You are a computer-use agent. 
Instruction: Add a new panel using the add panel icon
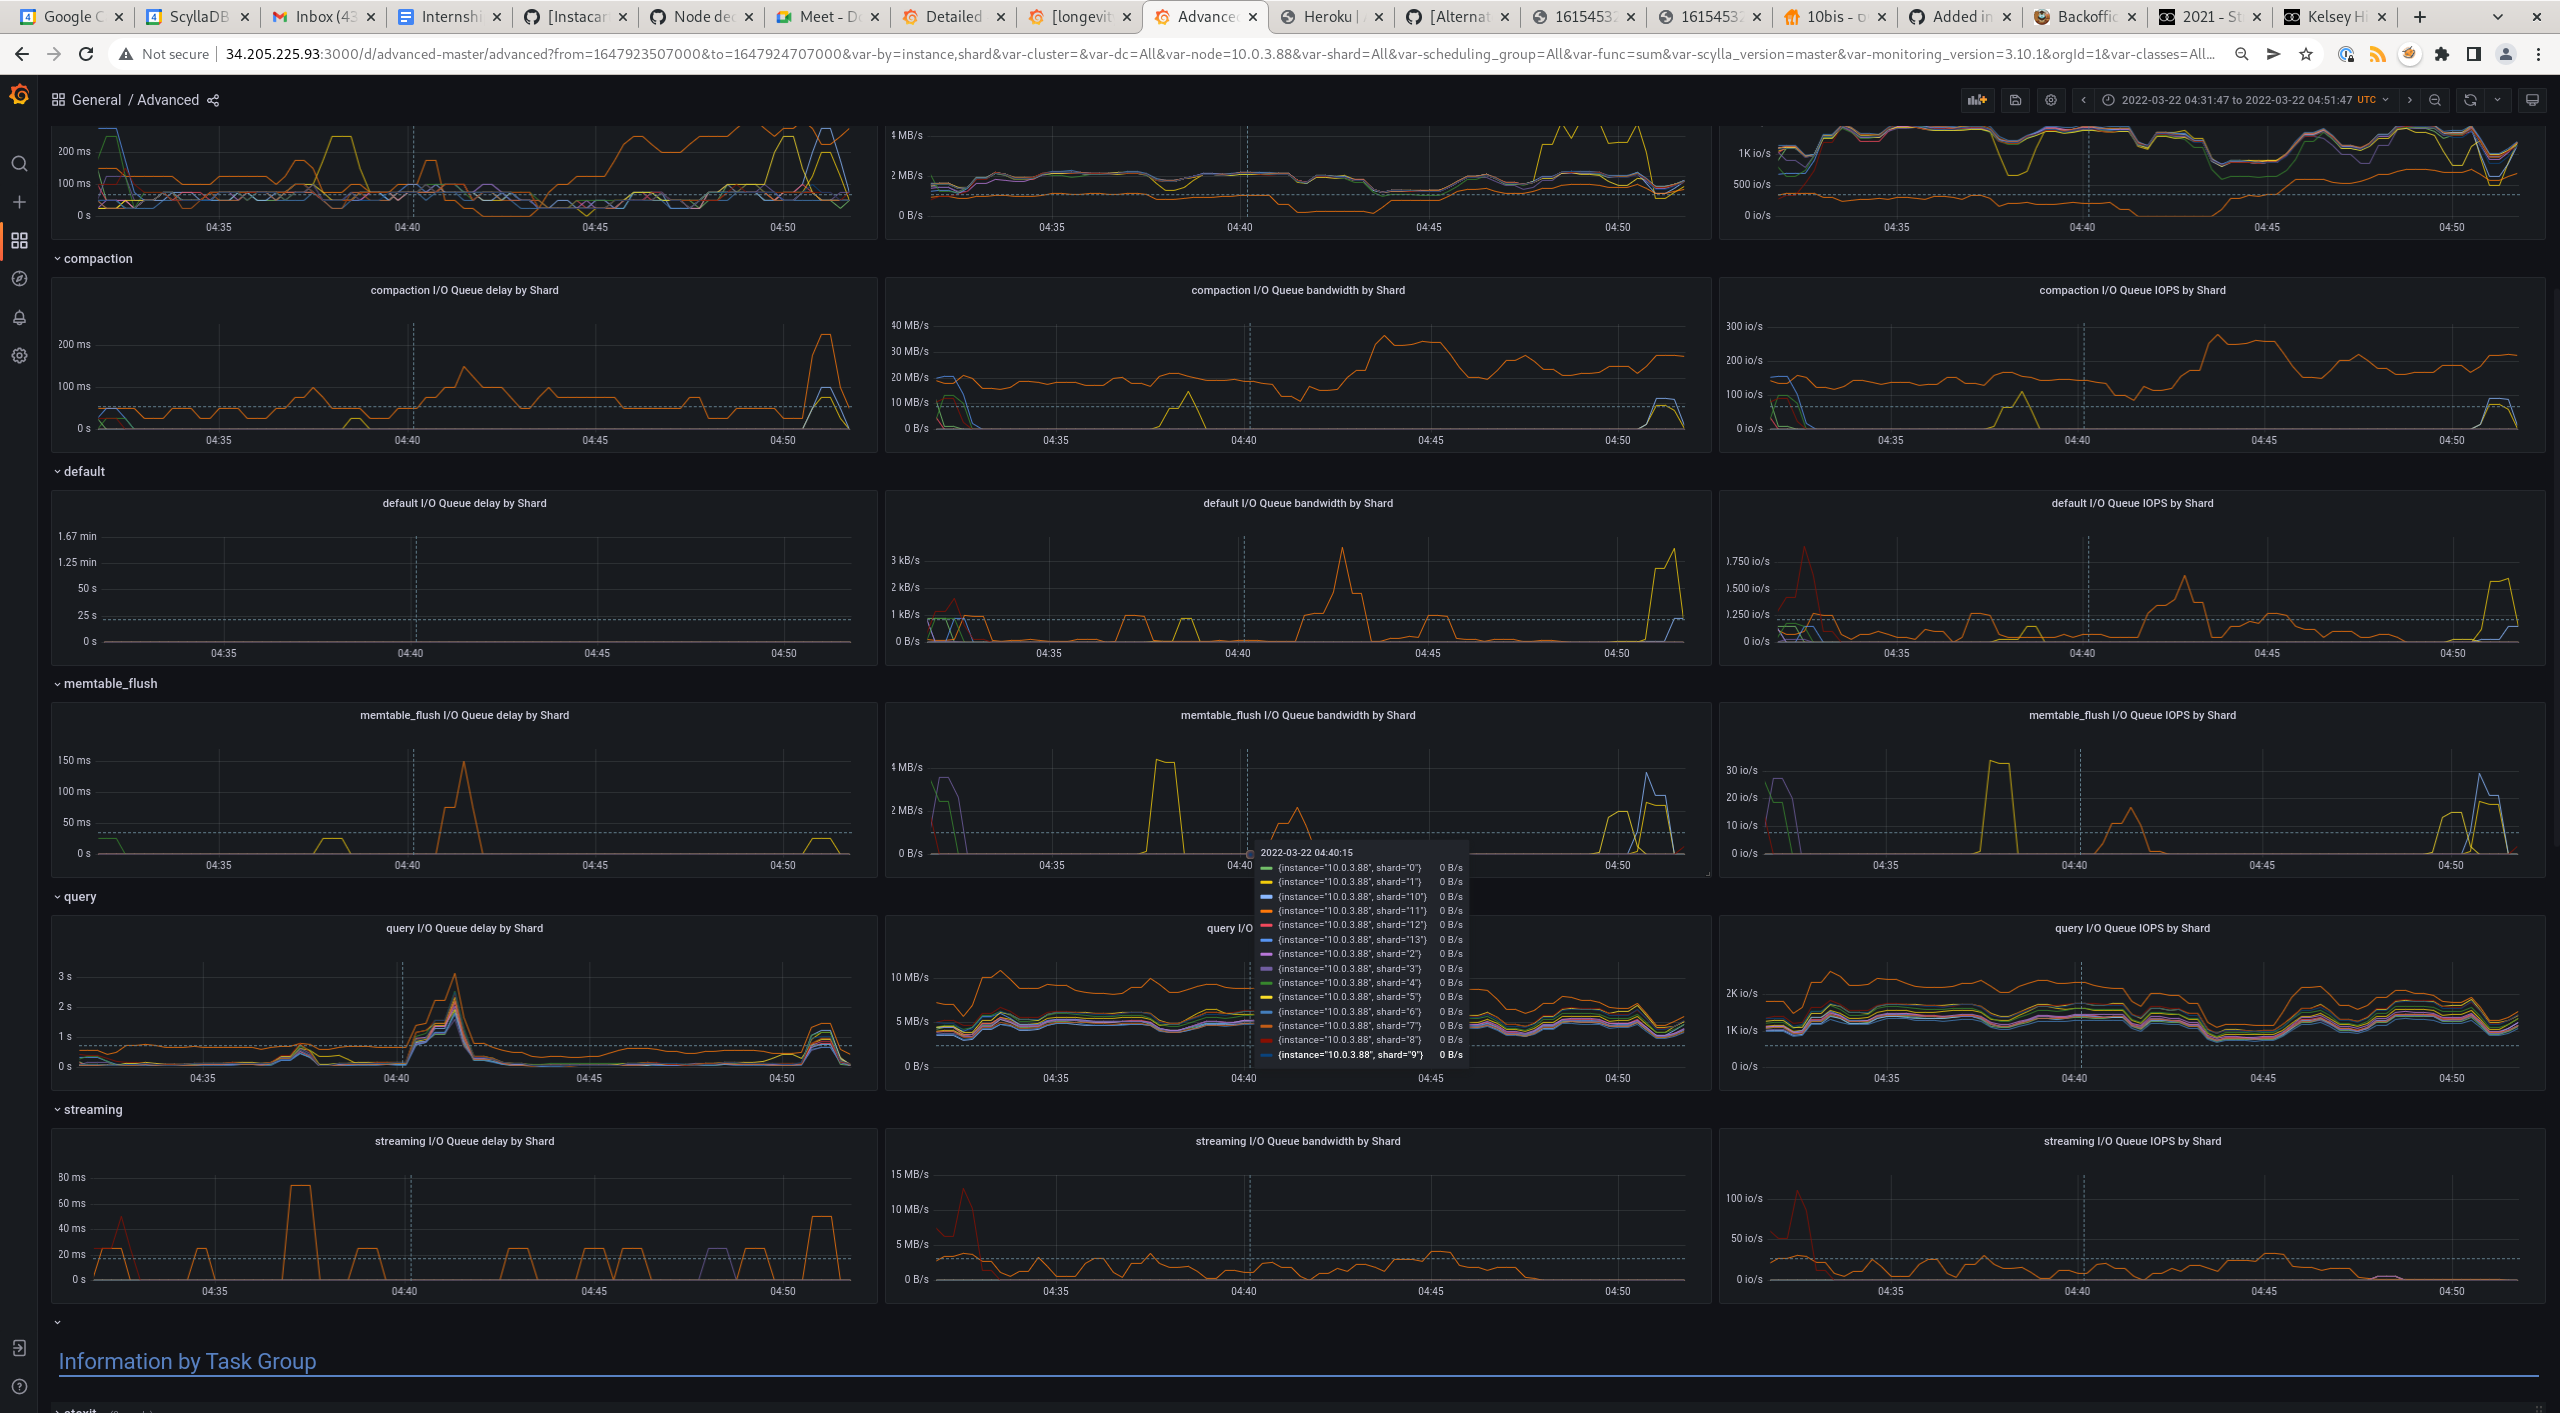[1977, 100]
